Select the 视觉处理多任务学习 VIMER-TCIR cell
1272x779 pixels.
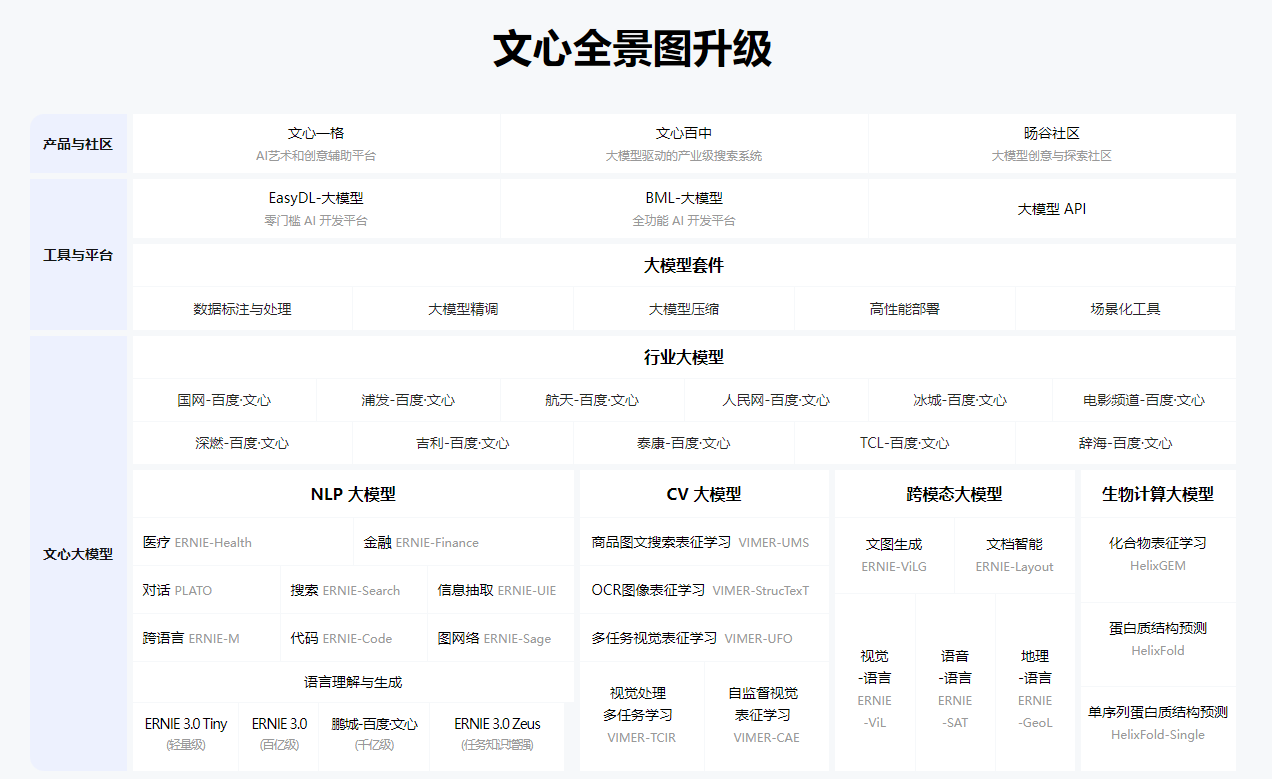click(641, 716)
